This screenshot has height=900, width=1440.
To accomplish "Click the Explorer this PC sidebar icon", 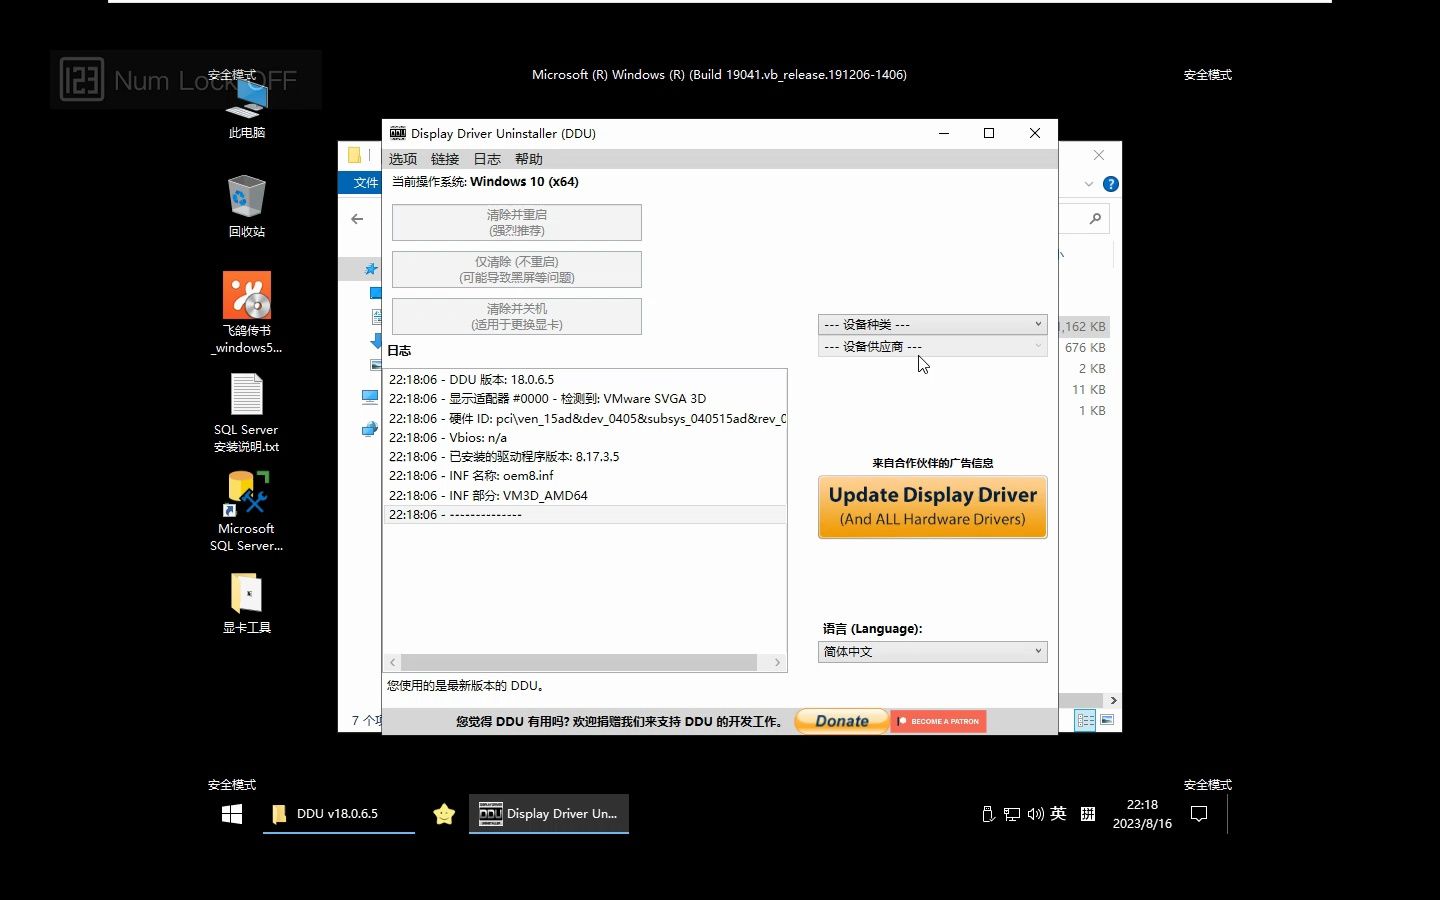I will pyautogui.click(x=370, y=397).
